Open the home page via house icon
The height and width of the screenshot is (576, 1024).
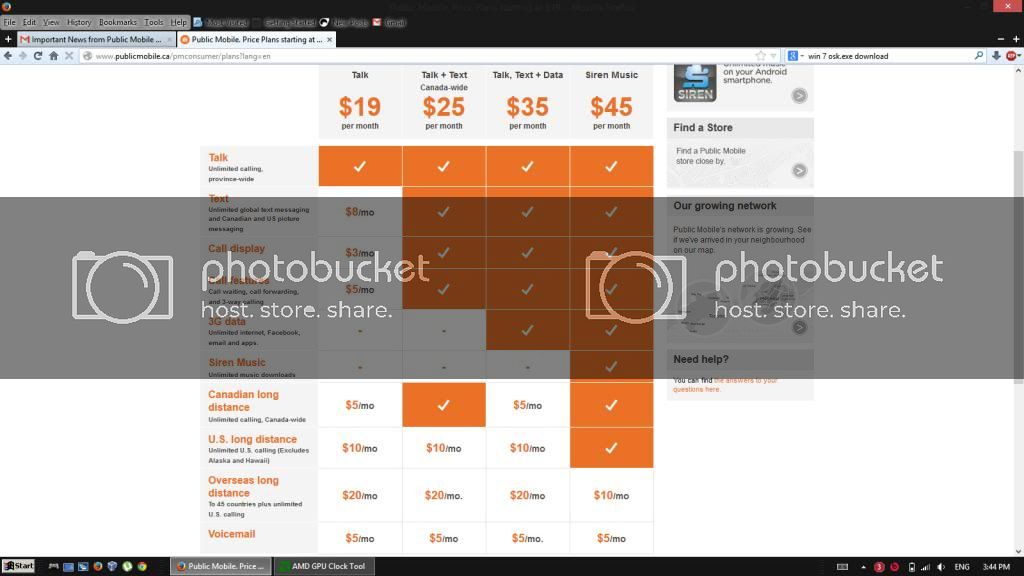[x=54, y=56]
